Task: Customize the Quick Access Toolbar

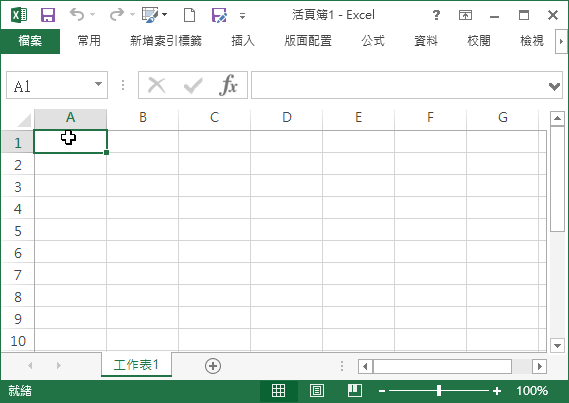Action: [x=242, y=16]
